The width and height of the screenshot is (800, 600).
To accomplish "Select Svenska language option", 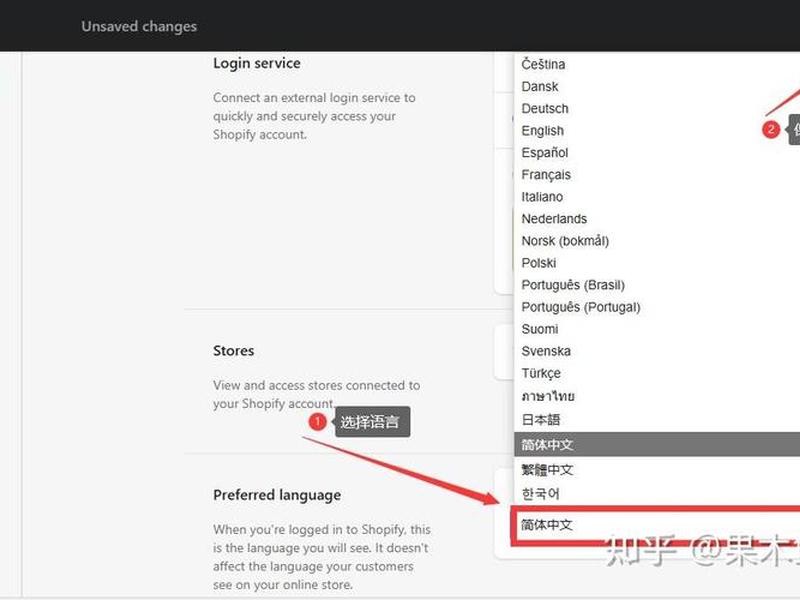I will click(657, 351).
